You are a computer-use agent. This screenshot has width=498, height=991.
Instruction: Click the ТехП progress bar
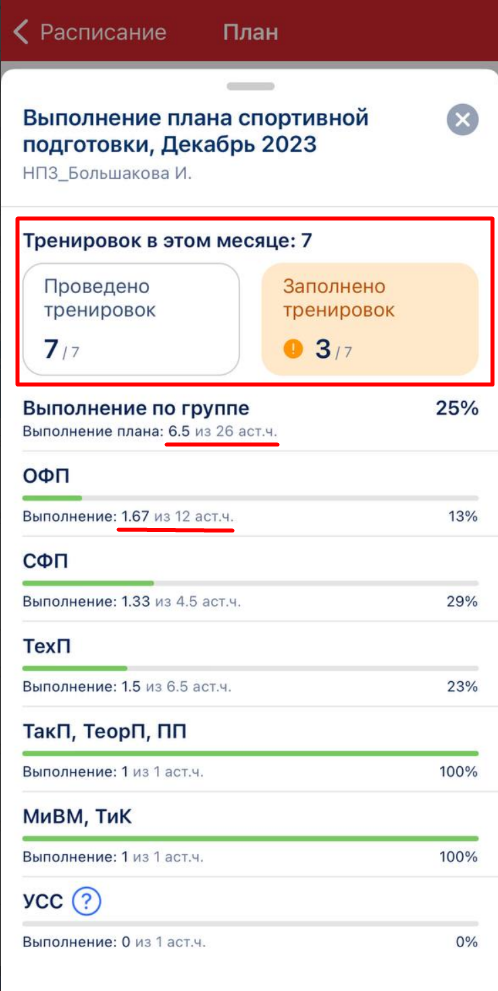250,667
